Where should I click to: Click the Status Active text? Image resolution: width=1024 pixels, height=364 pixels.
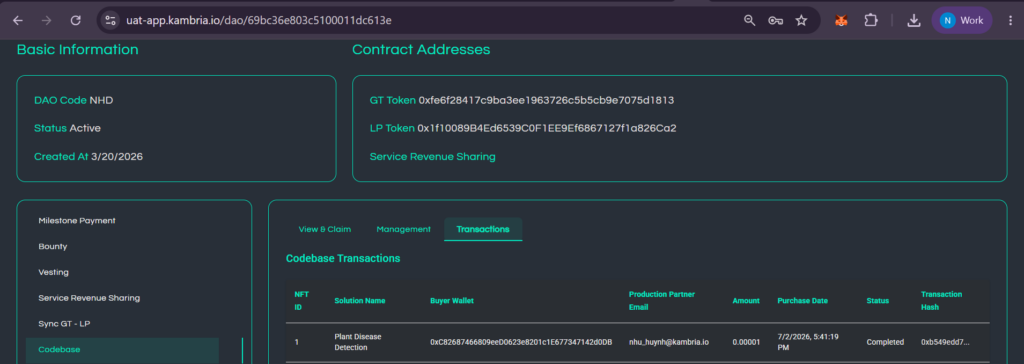67,128
